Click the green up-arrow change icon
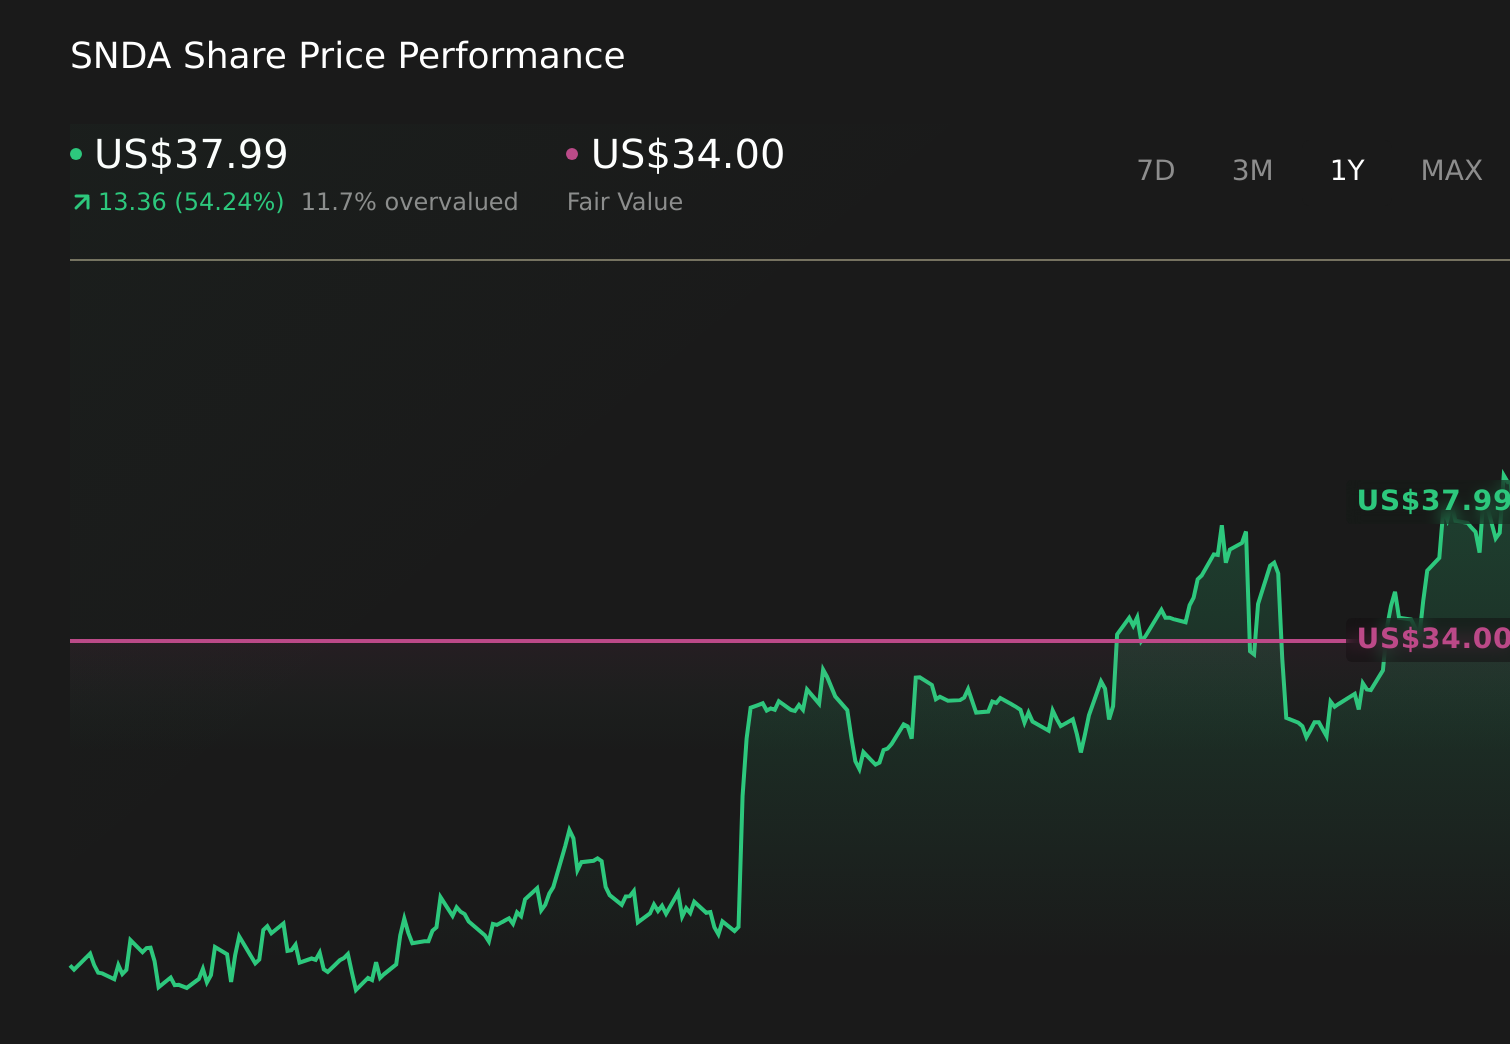Viewport: 1510px width, 1044px height. pos(81,203)
